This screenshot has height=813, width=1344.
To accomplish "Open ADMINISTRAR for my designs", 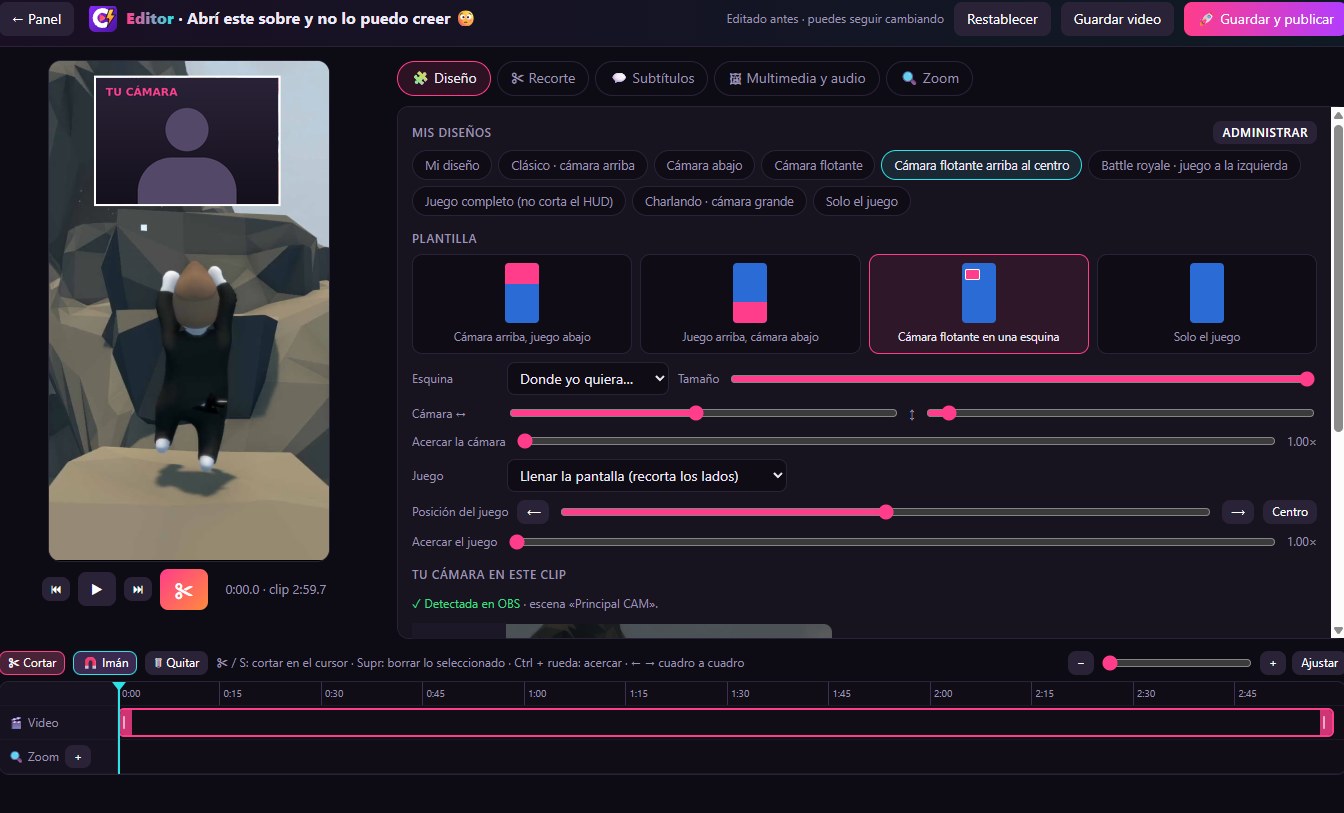I will [1264, 132].
